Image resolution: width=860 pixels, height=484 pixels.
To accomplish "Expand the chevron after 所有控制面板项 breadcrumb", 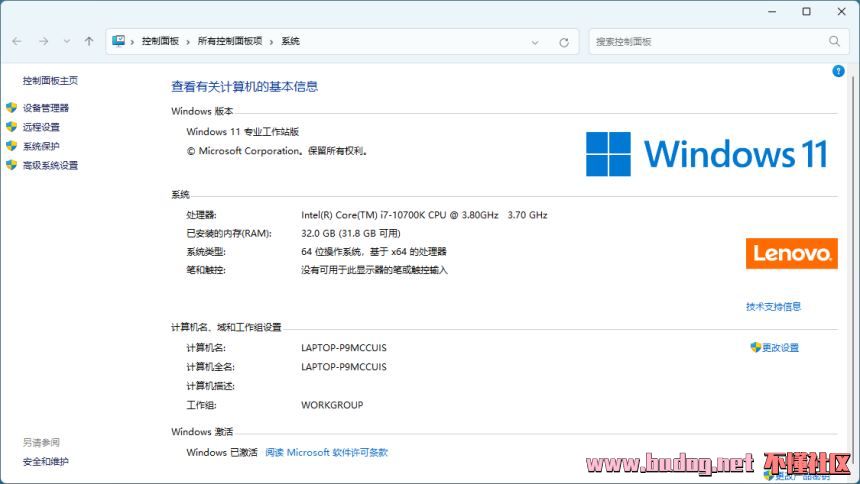I will pos(271,42).
